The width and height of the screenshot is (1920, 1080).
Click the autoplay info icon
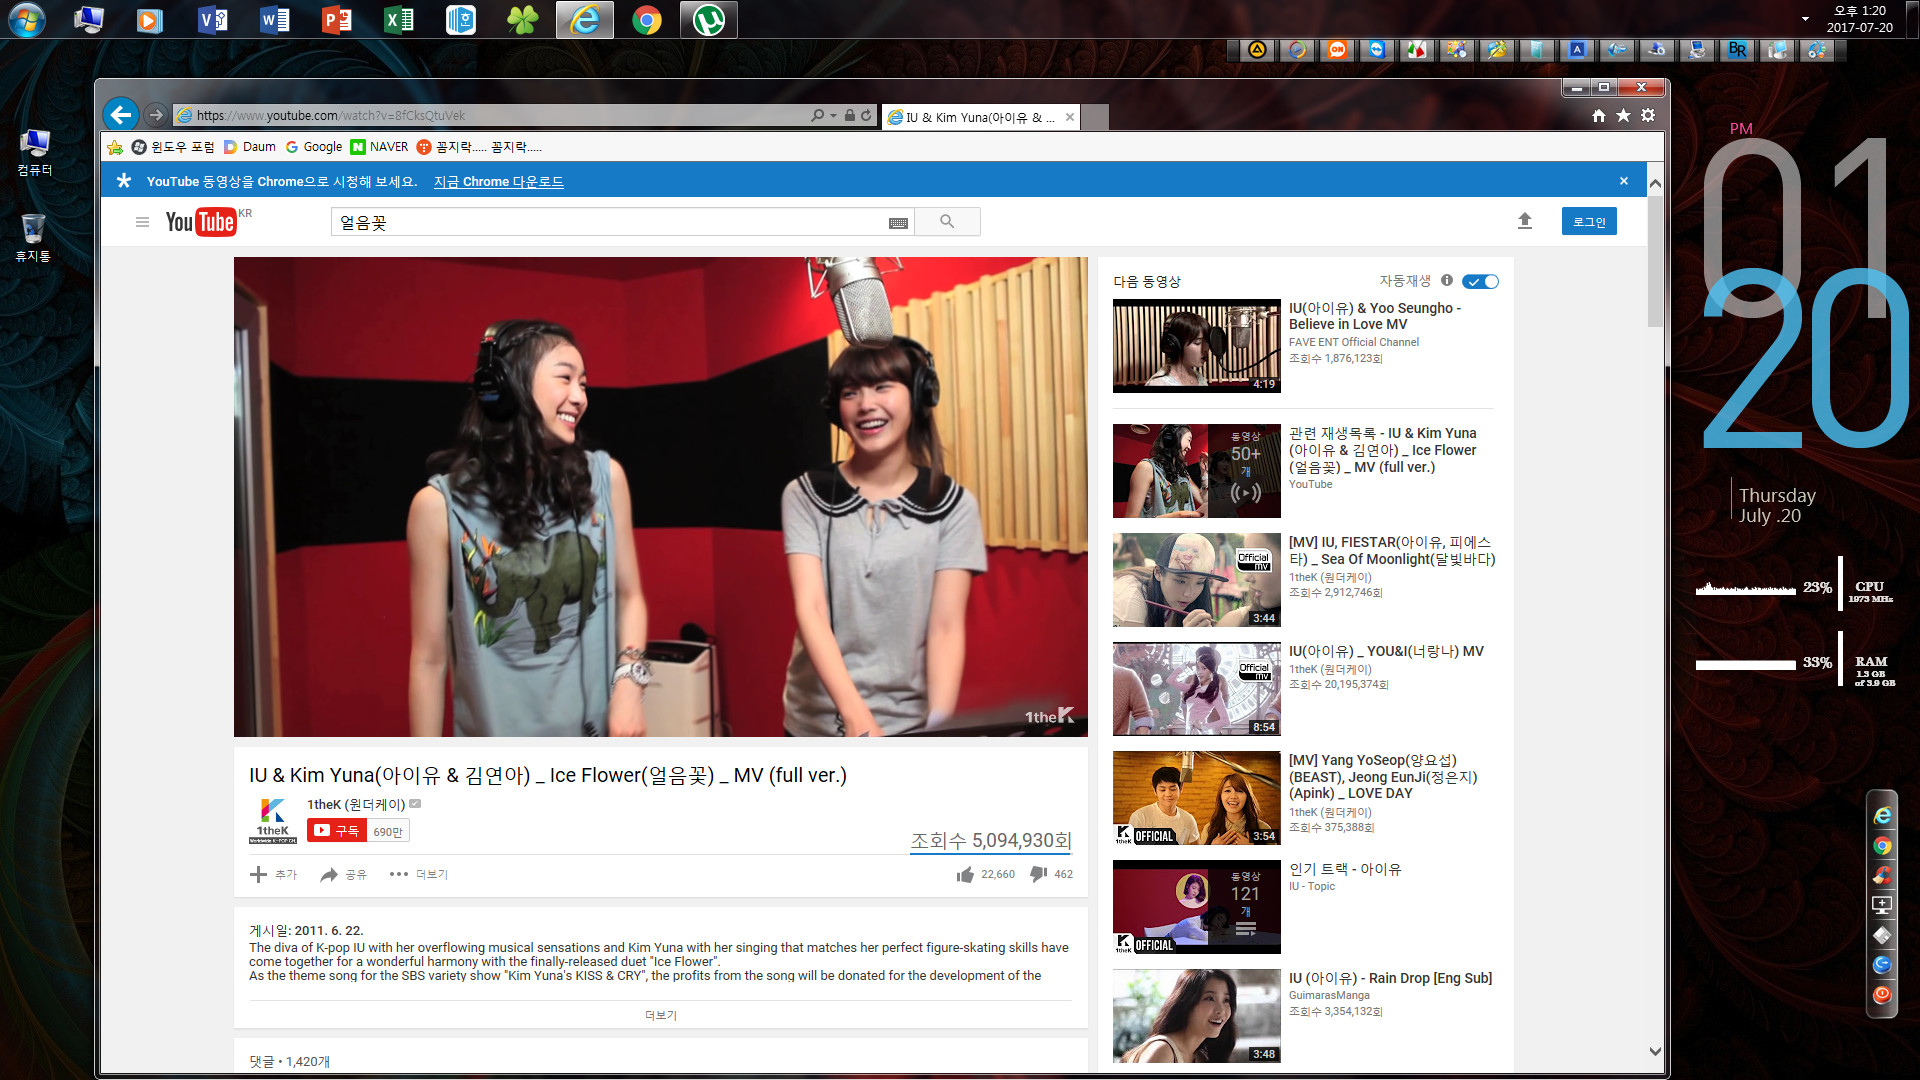click(x=1447, y=281)
